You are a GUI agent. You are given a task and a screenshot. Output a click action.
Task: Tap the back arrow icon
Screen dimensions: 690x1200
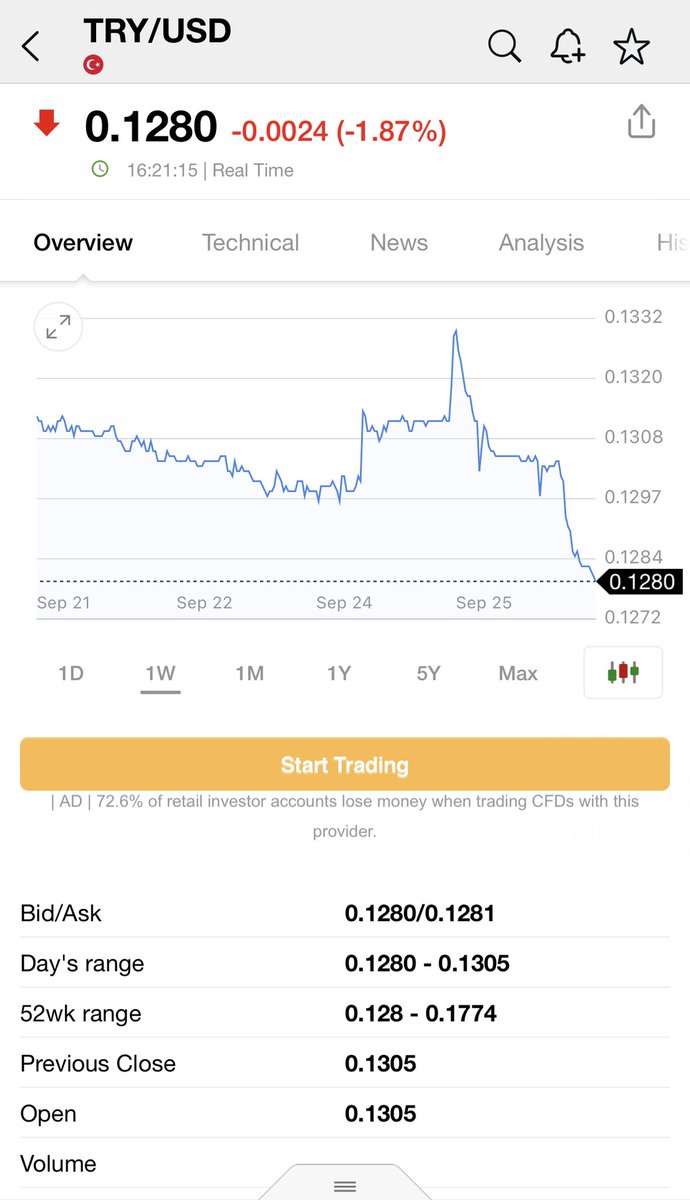click(32, 46)
